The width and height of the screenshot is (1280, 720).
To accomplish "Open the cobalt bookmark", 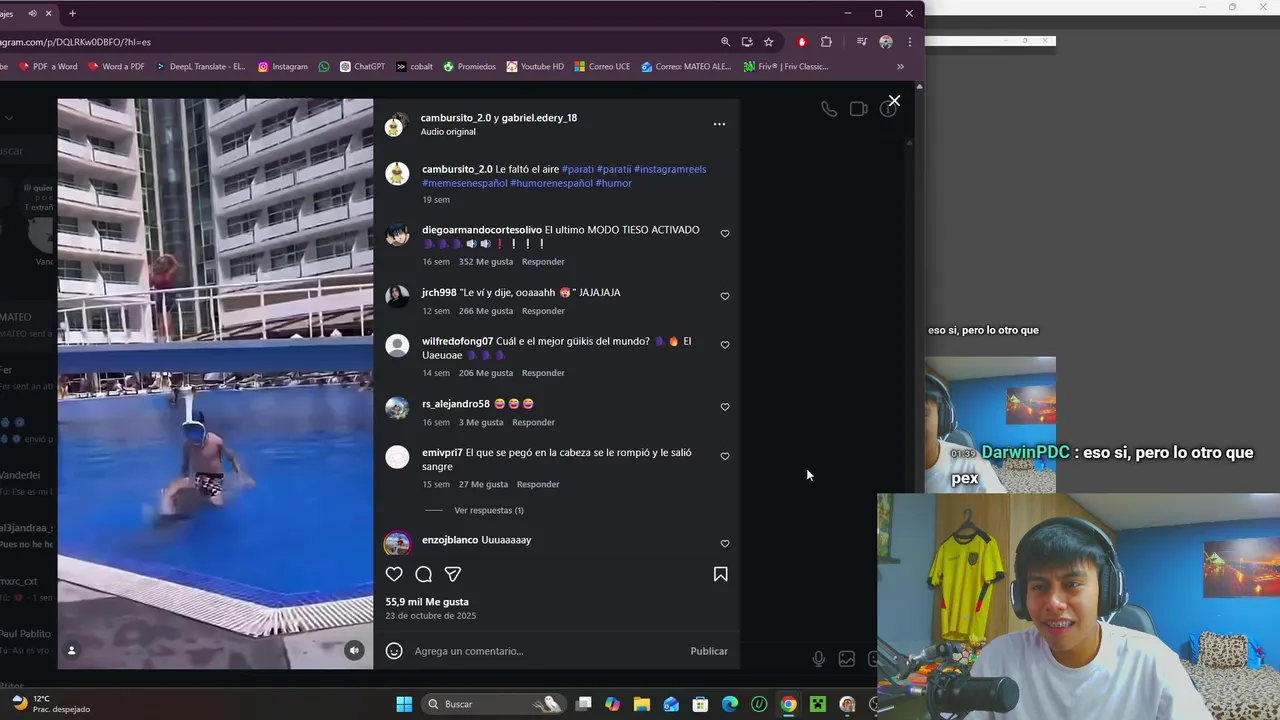I will (414, 67).
